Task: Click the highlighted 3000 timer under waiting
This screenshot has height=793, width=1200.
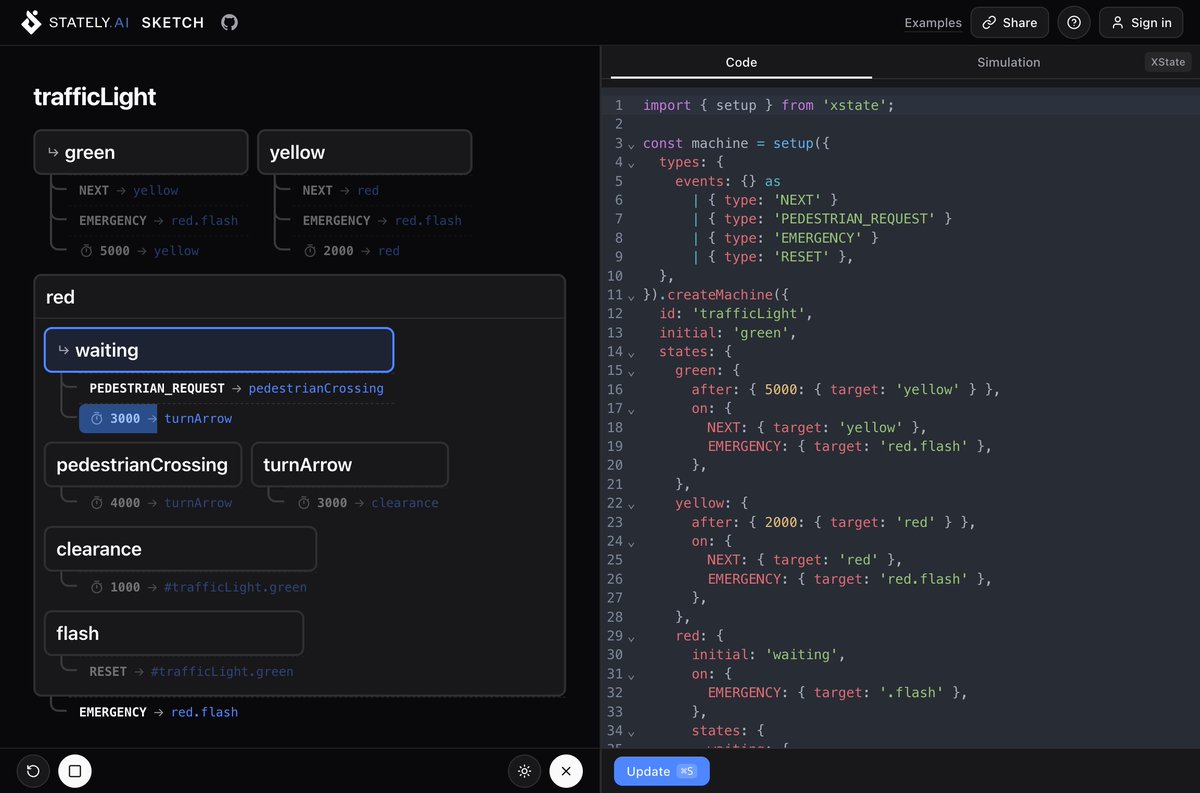Action: tap(118, 418)
